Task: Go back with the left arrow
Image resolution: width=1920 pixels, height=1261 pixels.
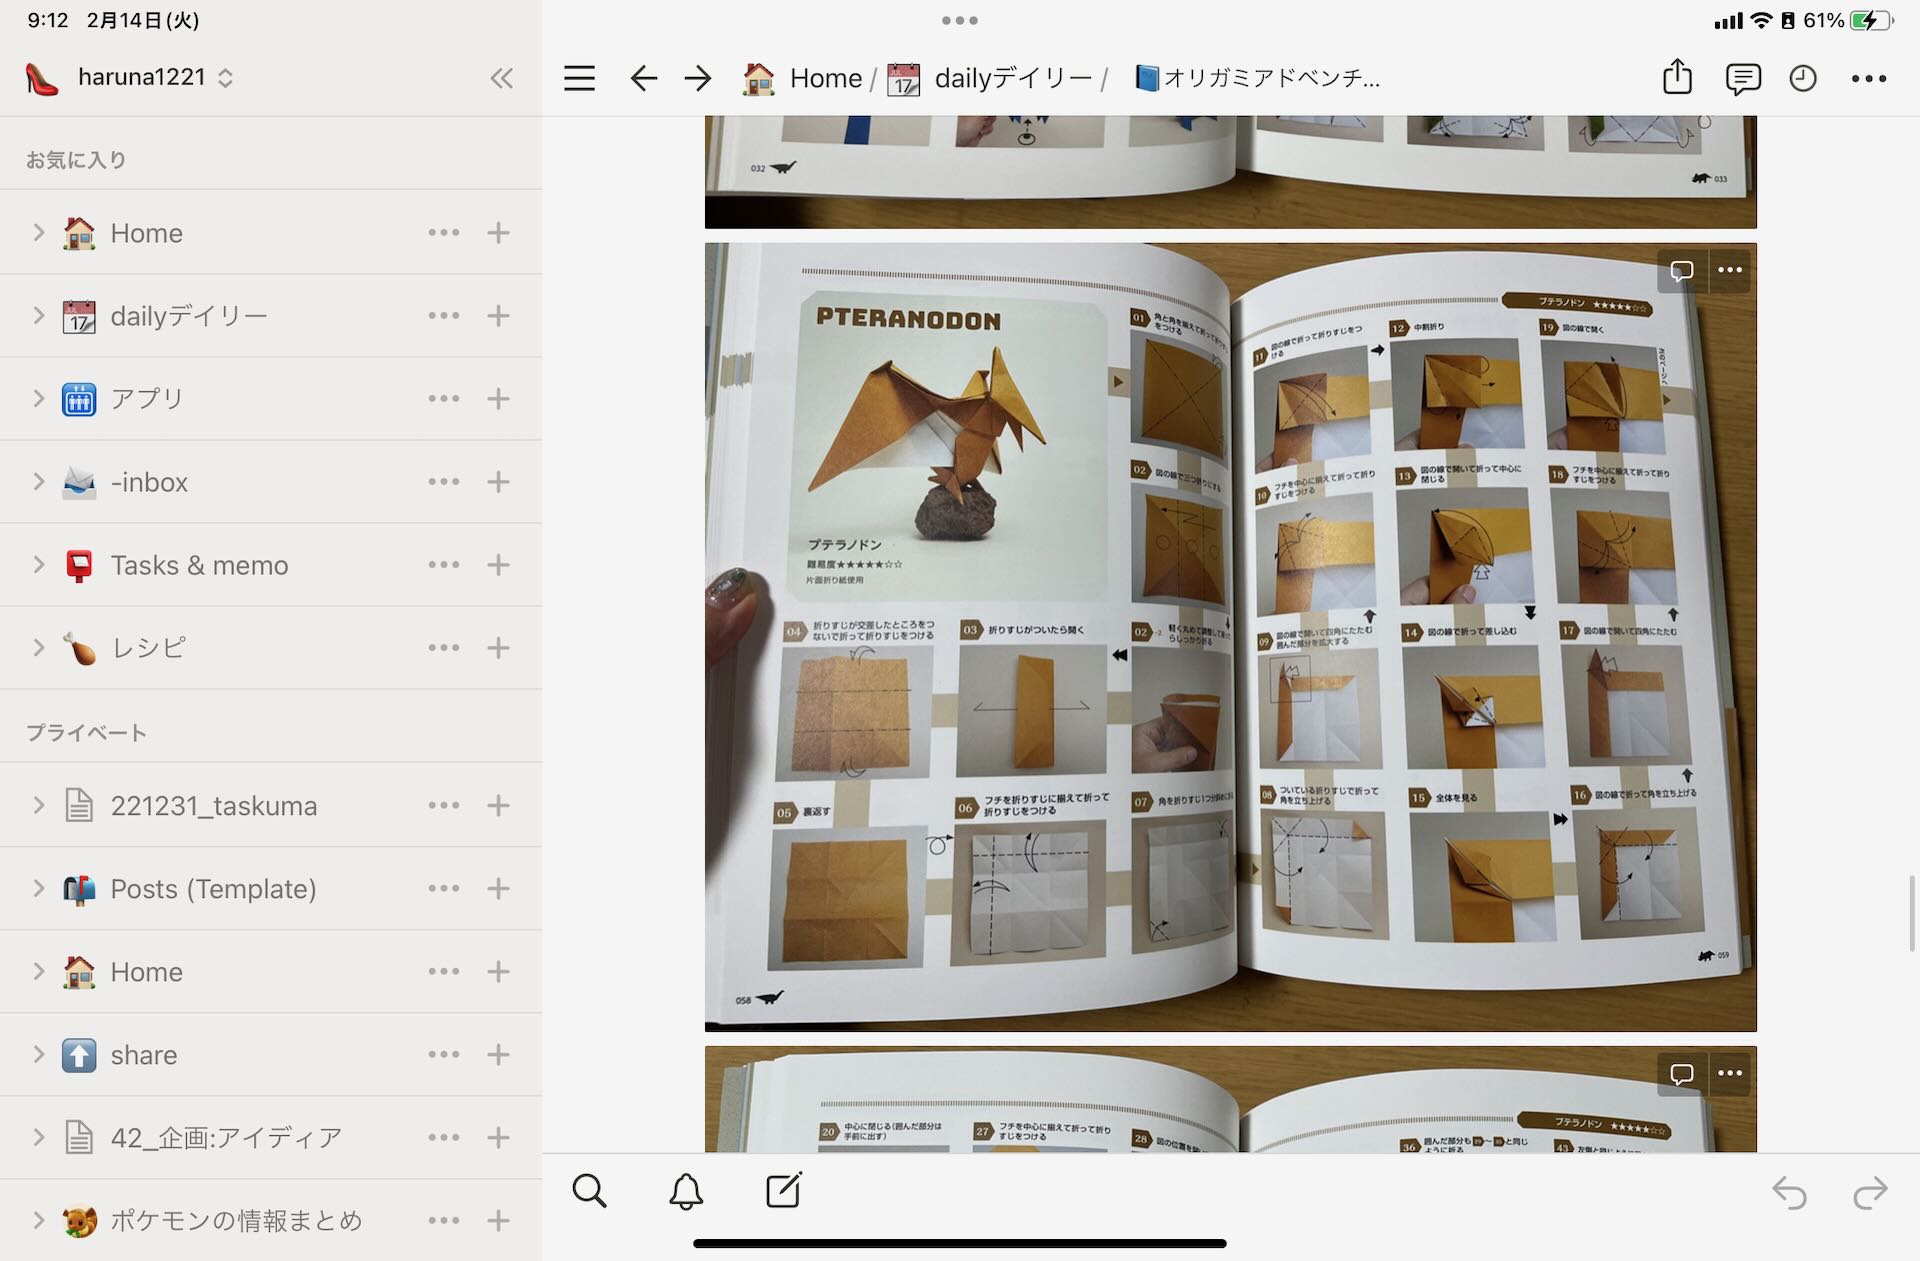Action: (x=643, y=78)
